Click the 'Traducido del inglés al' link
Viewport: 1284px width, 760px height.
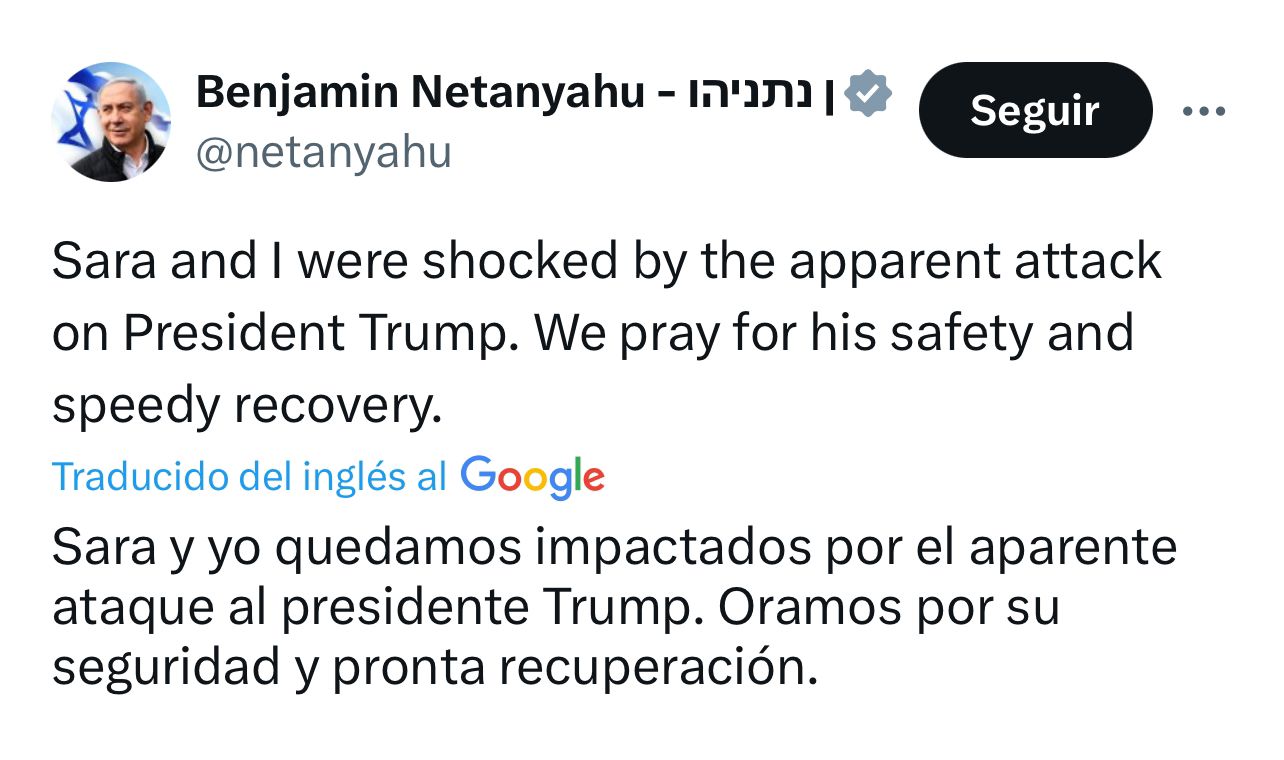pos(248,477)
